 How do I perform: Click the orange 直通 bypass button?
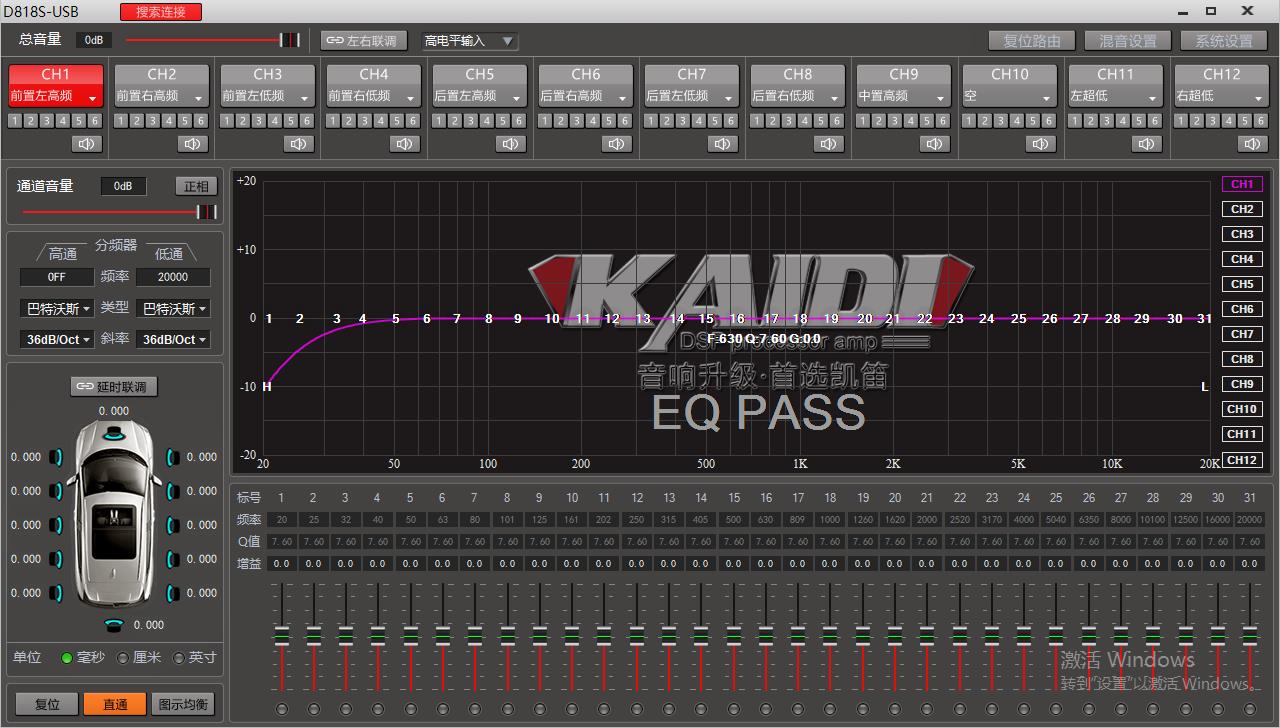pyautogui.click(x=115, y=704)
